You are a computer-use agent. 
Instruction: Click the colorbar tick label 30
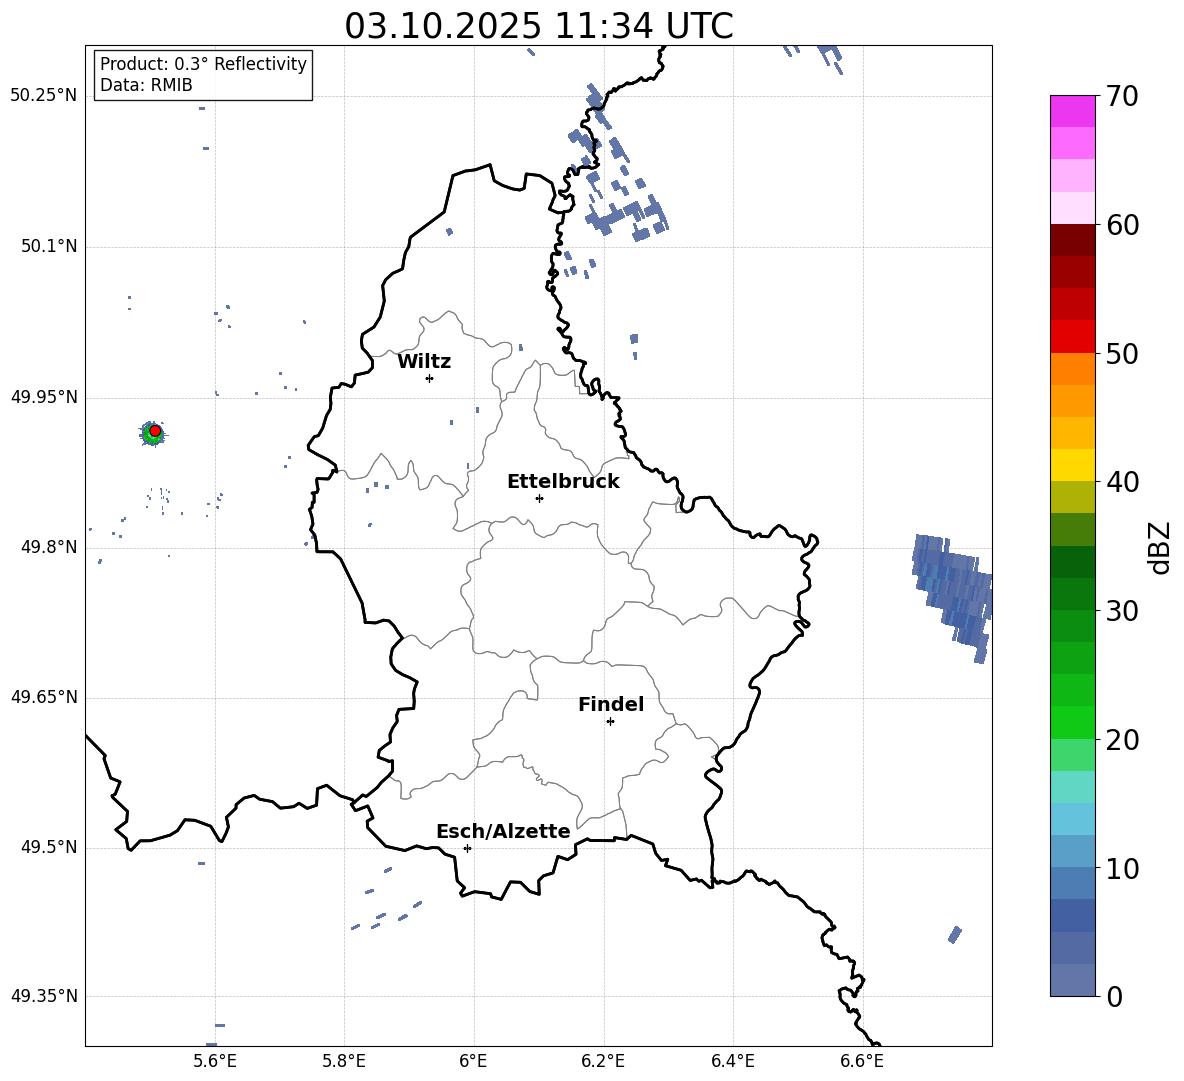click(x=1122, y=611)
